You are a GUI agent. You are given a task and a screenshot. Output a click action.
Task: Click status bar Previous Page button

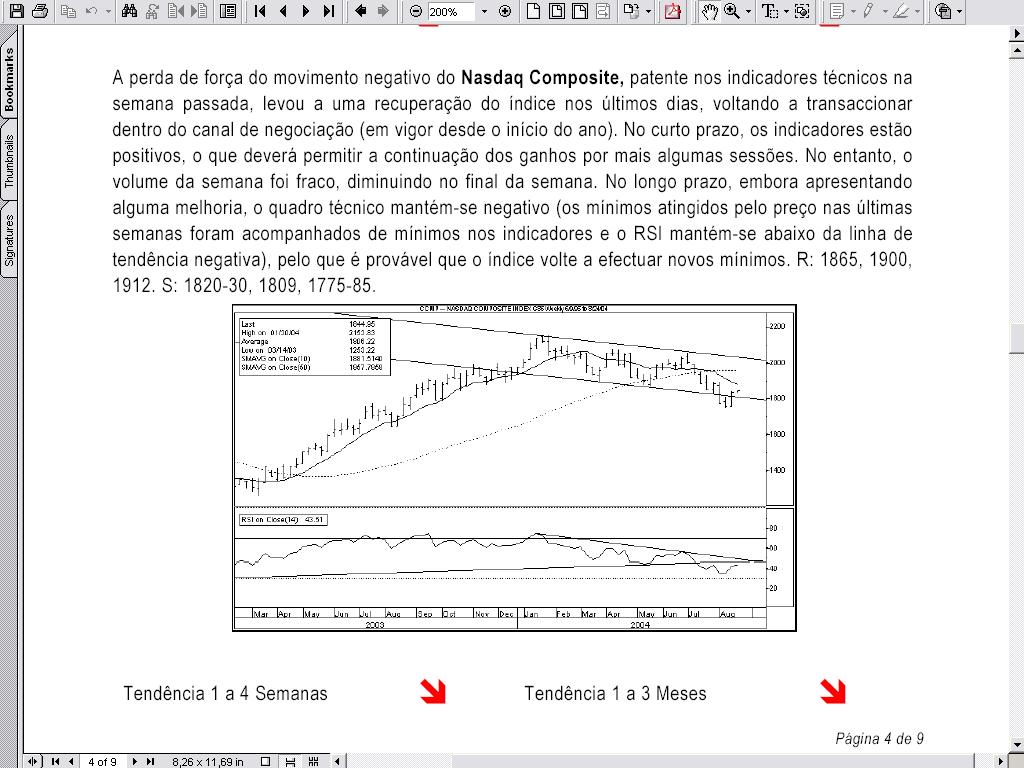pyautogui.click(x=71, y=761)
